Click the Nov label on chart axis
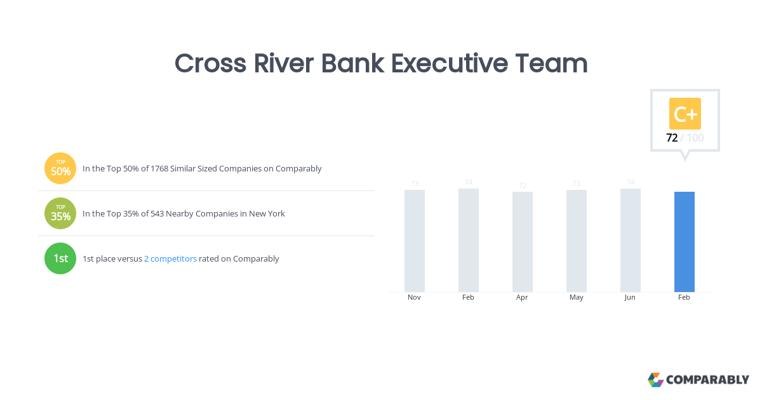Image resolution: width=762 pixels, height=400 pixels. pos(414,298)
